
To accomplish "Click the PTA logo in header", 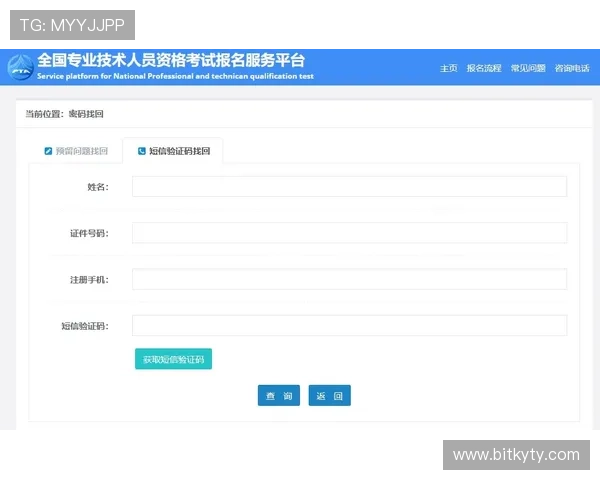I will [x=21, y=67].
